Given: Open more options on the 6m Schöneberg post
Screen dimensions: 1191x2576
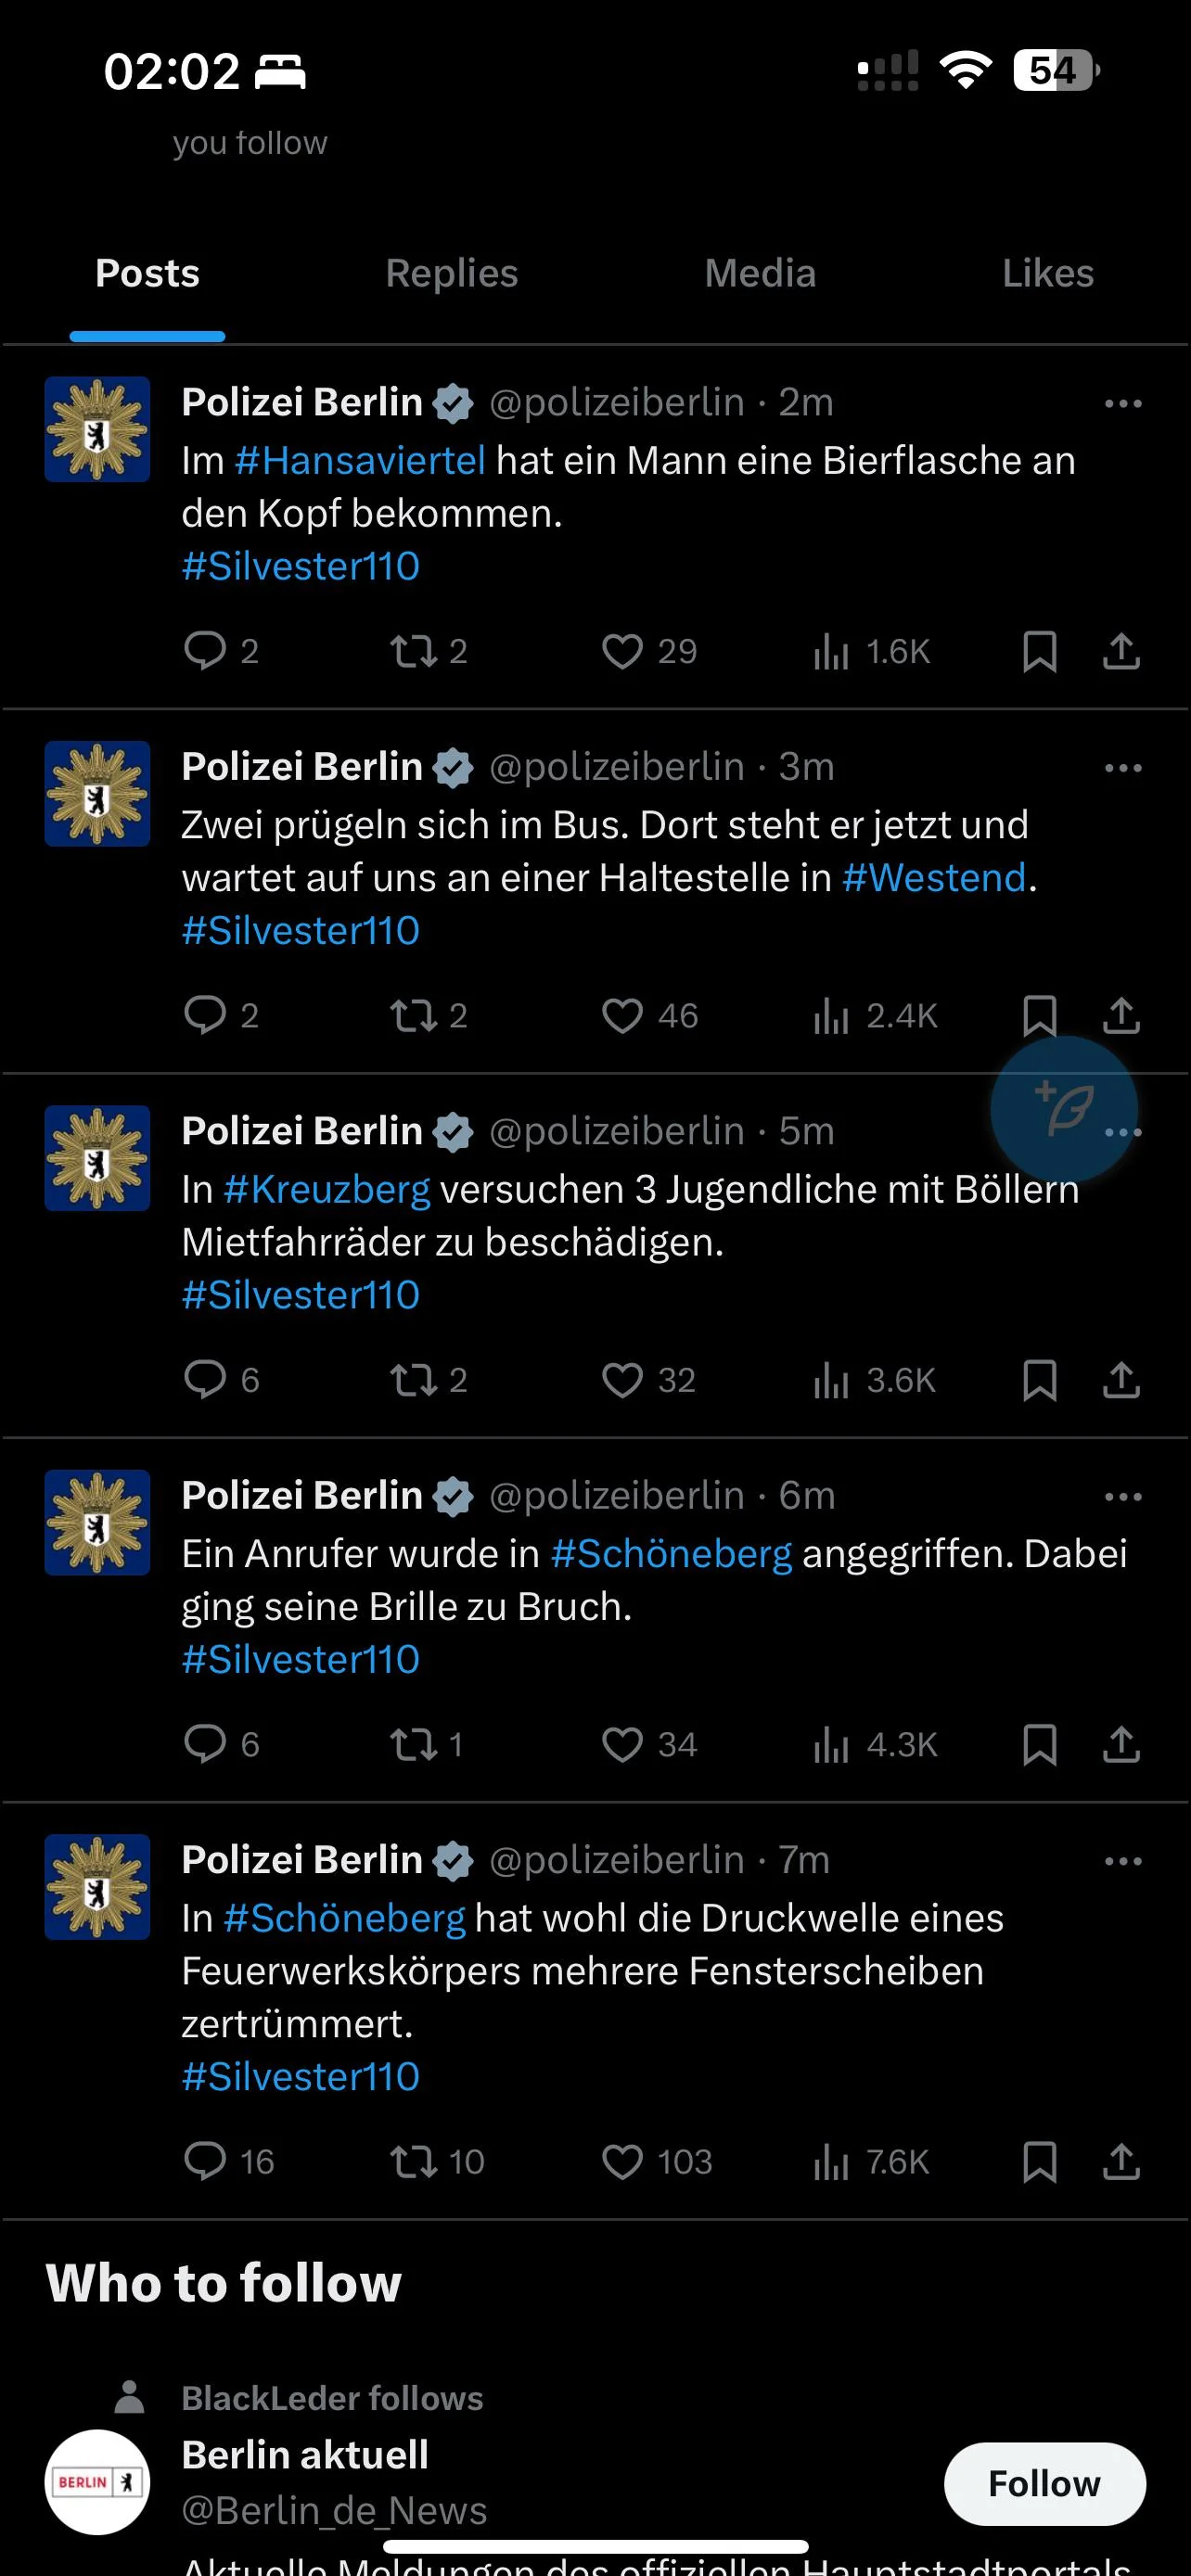Looking at the screenshot, I should coord(1122,1496).
